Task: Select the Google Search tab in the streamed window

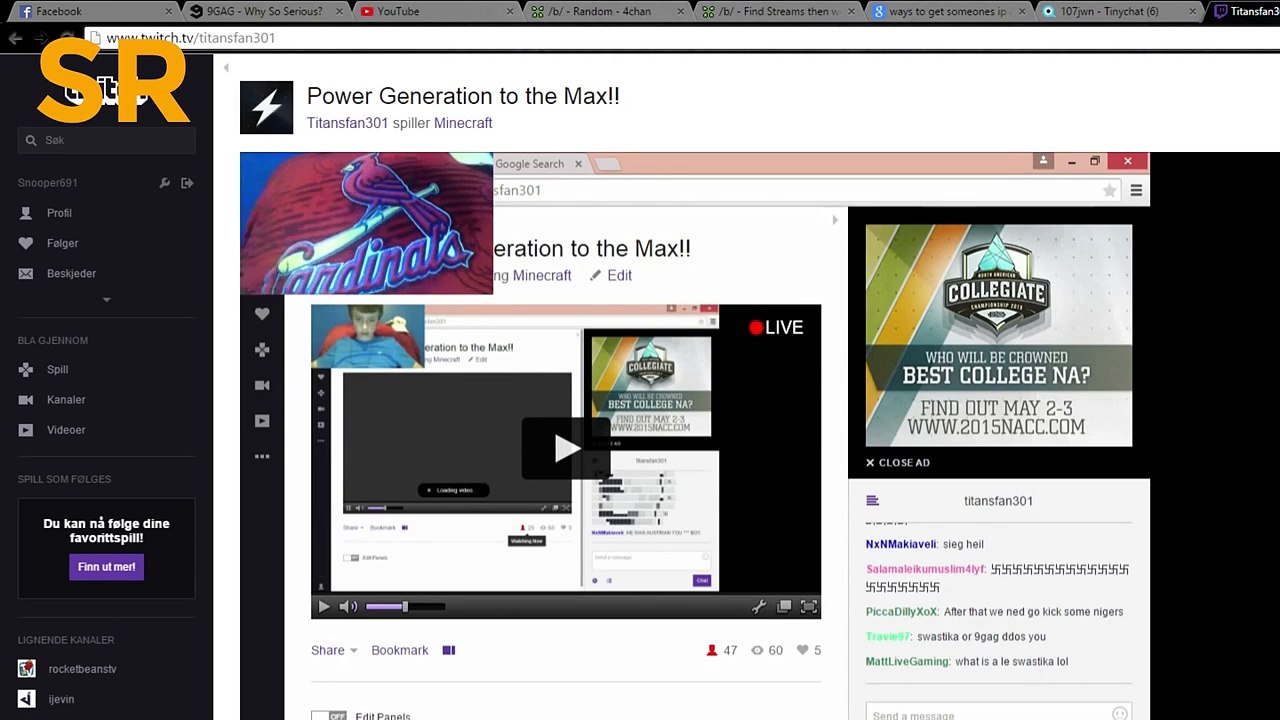Action: (530, 164)
